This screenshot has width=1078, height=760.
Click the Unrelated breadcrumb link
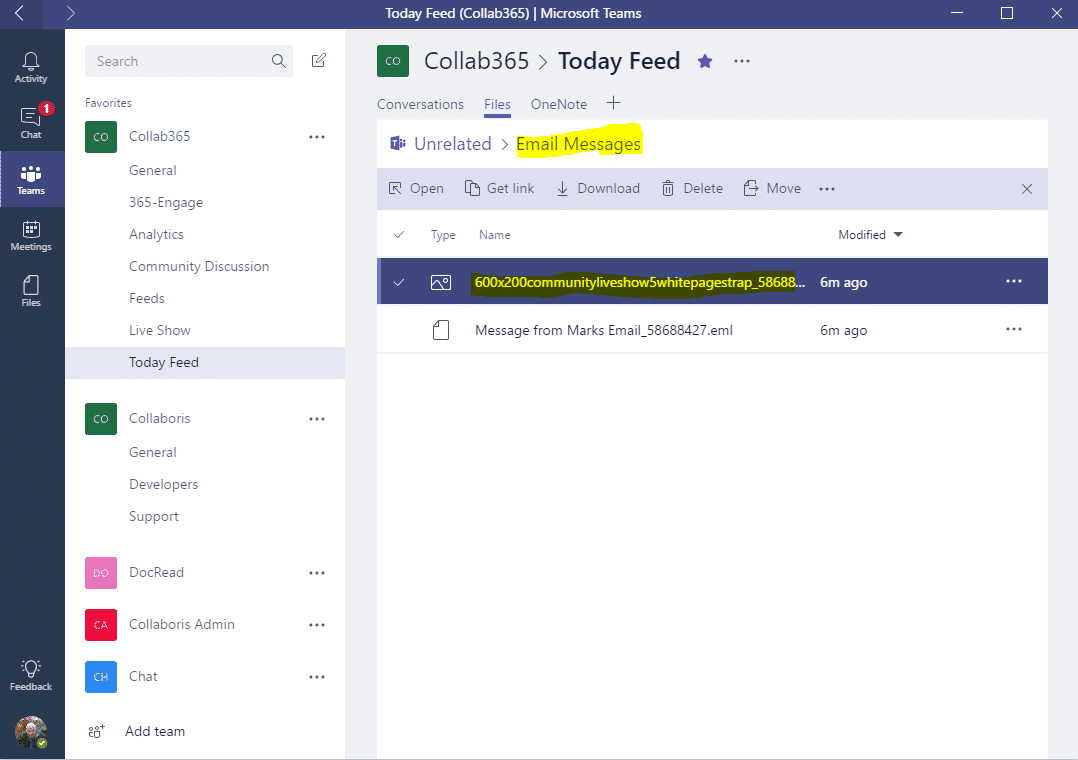coord(452,144)
